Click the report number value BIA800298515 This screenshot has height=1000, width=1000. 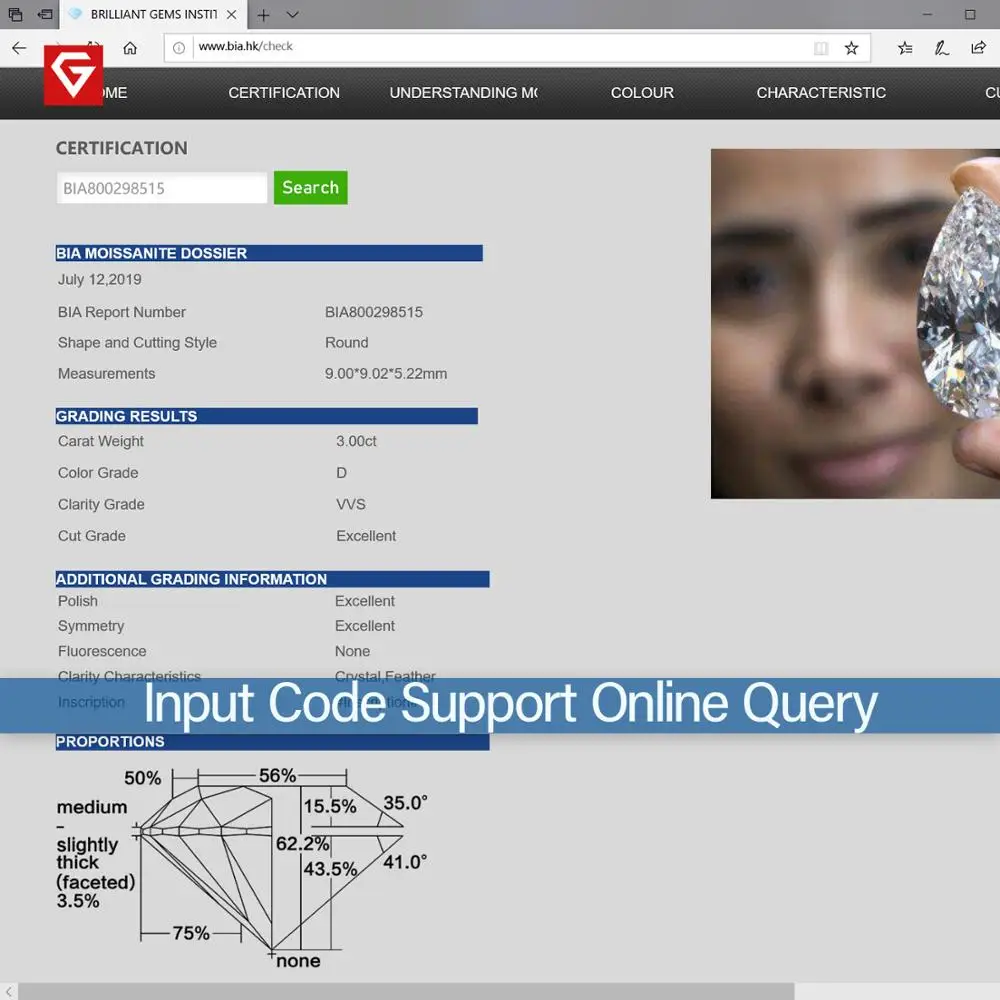374,312
